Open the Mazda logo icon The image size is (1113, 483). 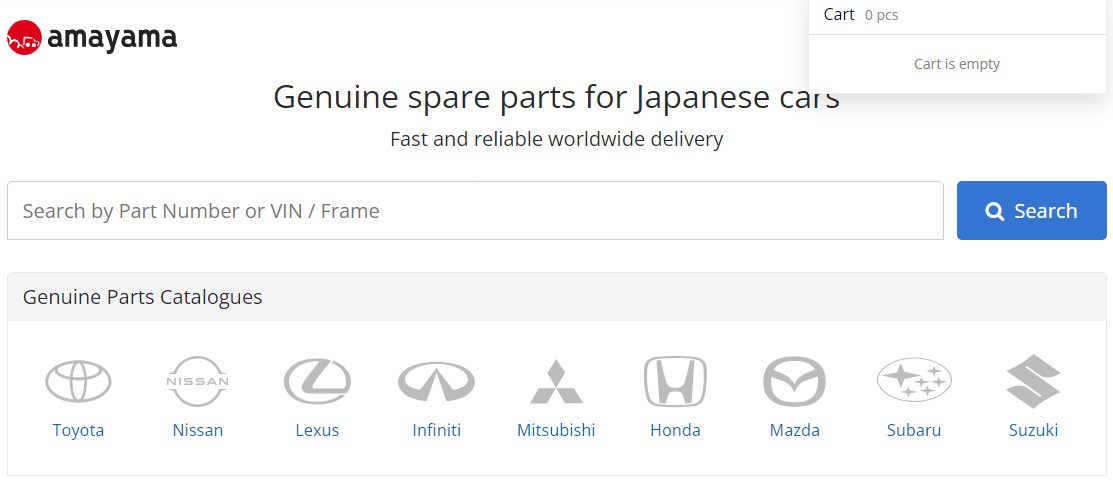(x=794, y=381)
